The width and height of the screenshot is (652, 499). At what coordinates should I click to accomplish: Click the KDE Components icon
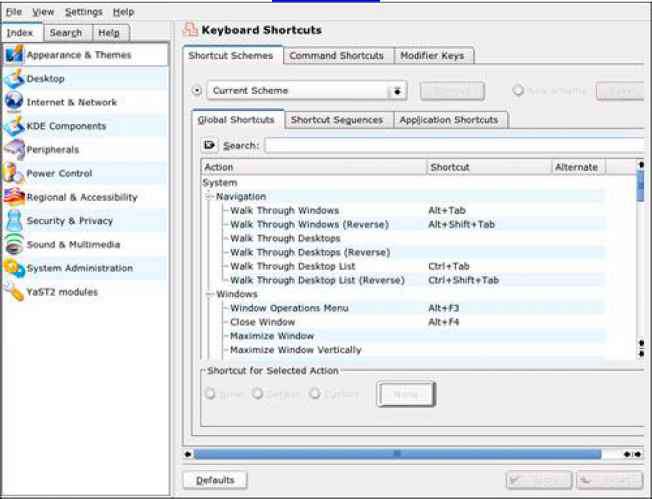(x=13, y=126)
